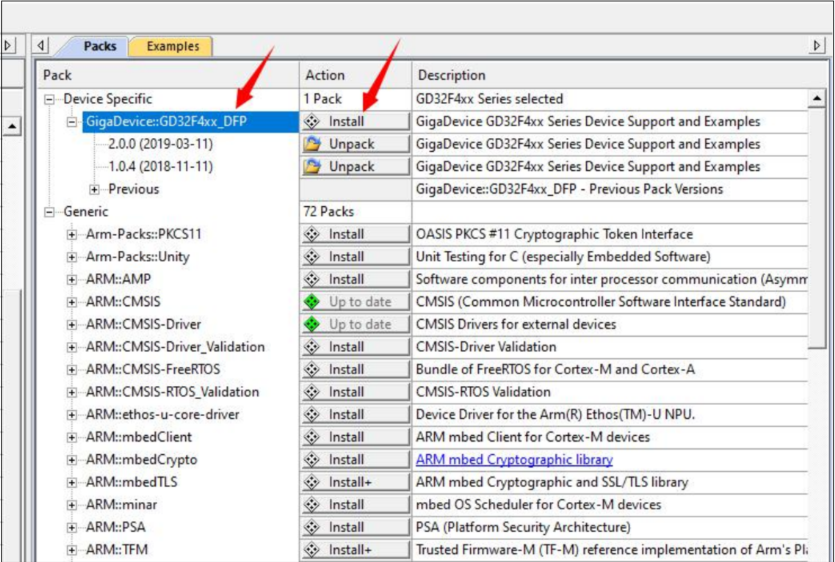Install the ARM::mbedCrypto pack
The height and width of the screenshot is (562, 835).
tap(356, 460)
